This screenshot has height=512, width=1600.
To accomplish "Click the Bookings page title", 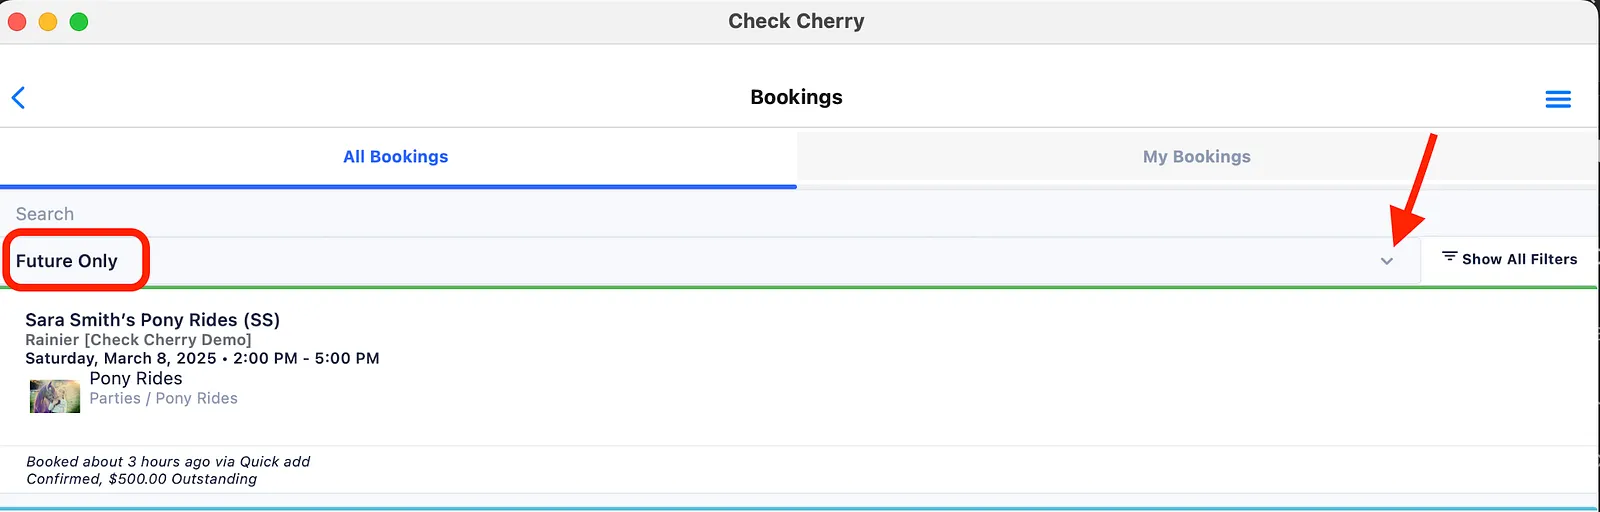I will coord(796,97).
